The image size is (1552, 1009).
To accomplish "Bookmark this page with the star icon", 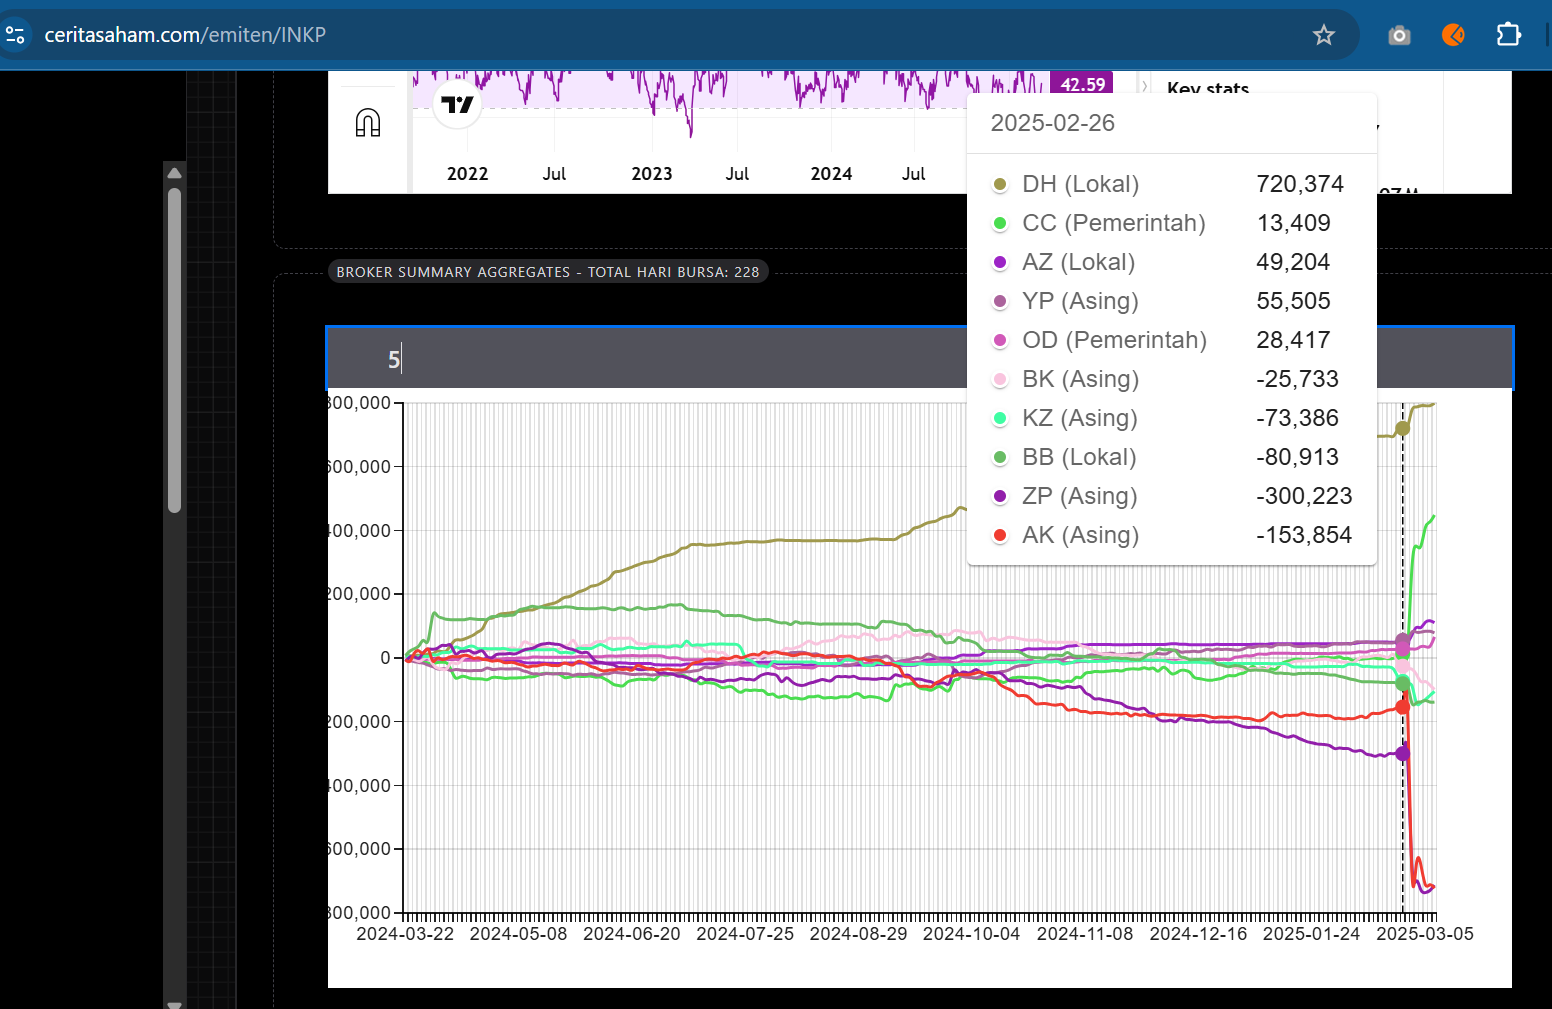I will tap(1324, 35).
